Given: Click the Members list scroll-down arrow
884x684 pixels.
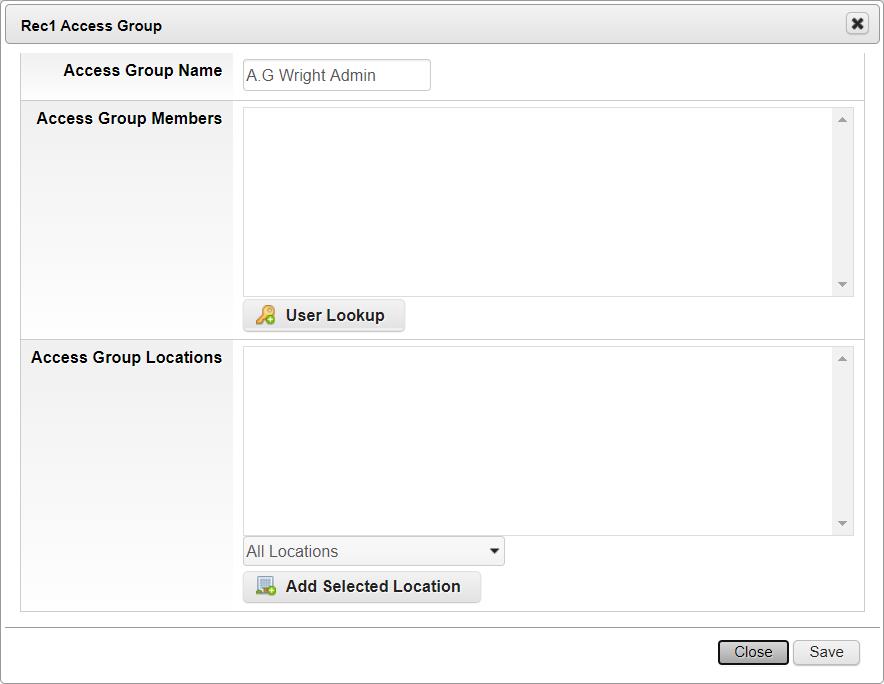Looking at the screenshot, I should click(842, 284).
